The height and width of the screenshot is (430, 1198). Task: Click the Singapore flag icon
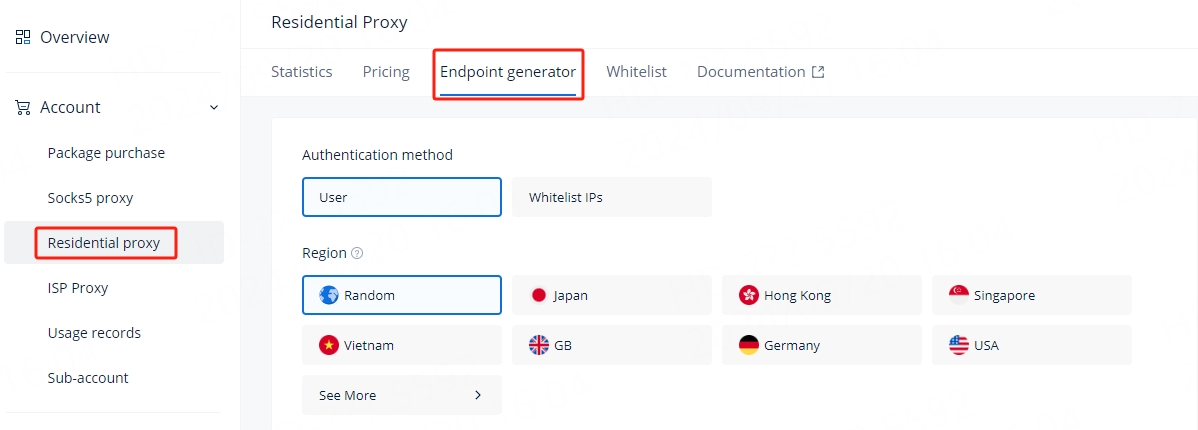[959, 294]
